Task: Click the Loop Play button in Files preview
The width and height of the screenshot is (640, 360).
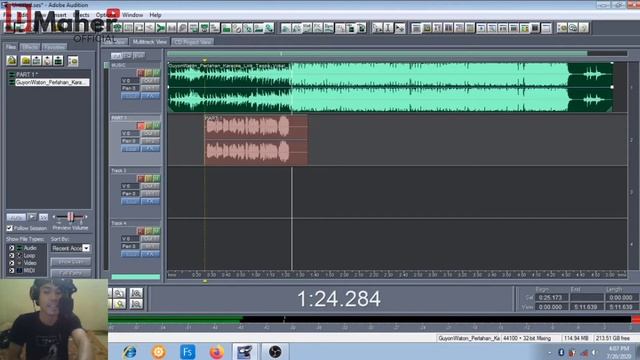Action: pos(43,217)
